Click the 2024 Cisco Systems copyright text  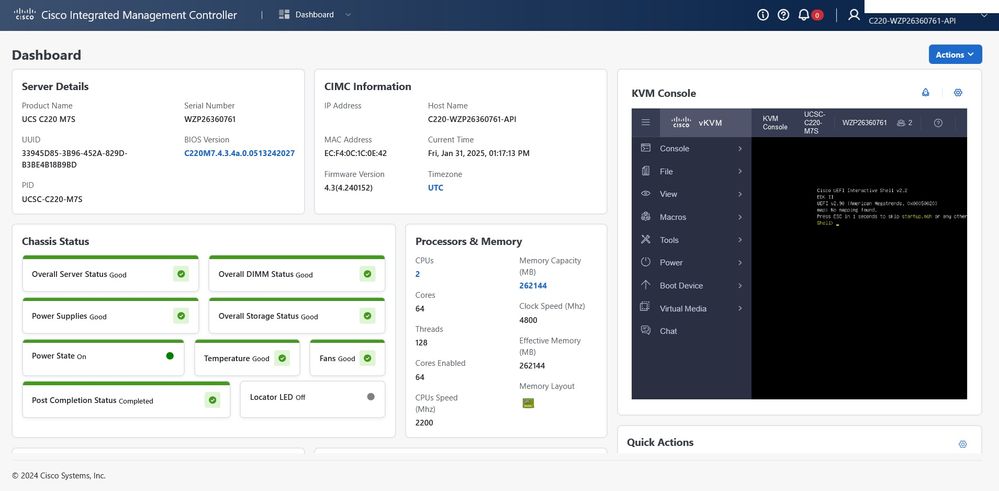[59, 476]
